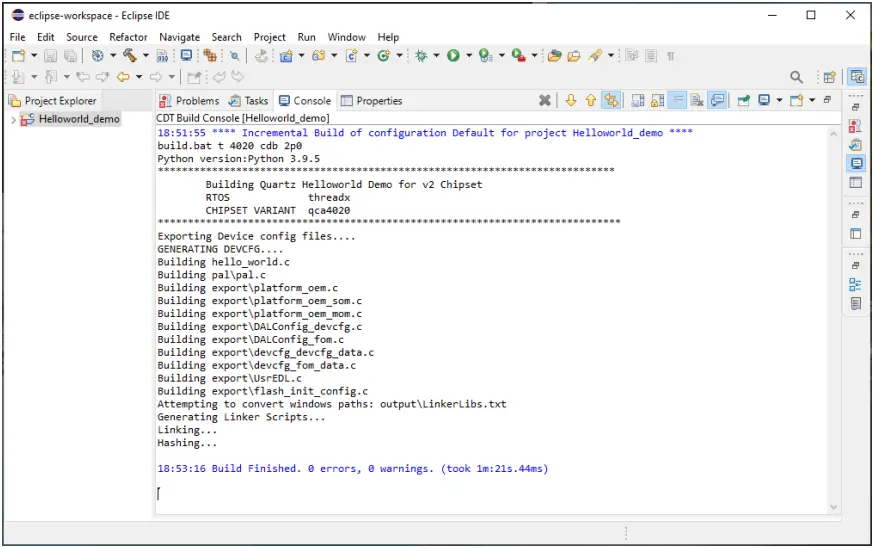Click the Outline view icon in right sidebar
Image resolution: width=874 pixels, height=548 pixels.
(856, 284)
